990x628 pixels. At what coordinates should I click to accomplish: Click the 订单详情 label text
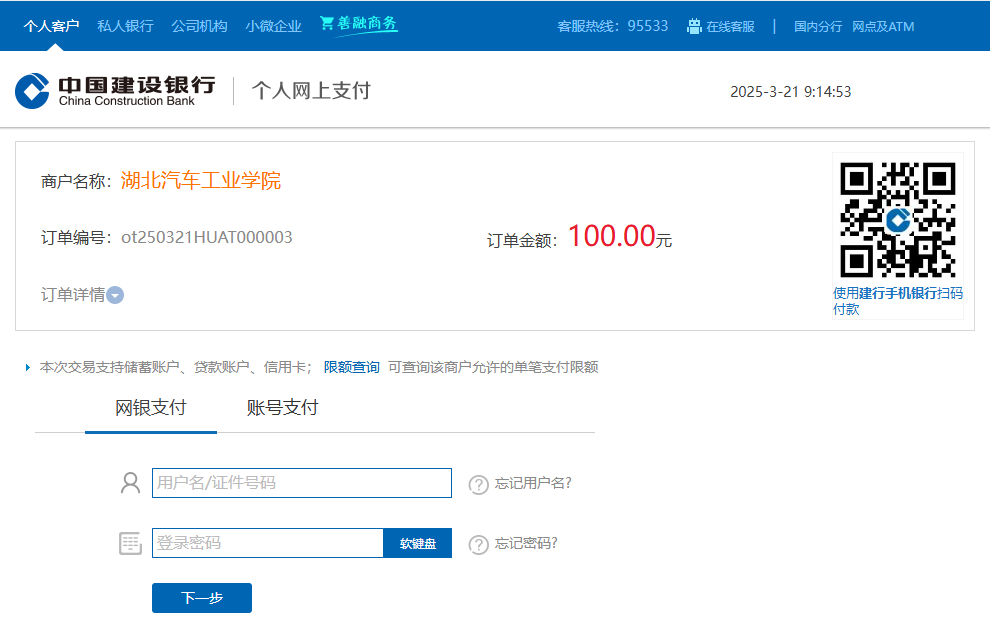tap(73, 295)
